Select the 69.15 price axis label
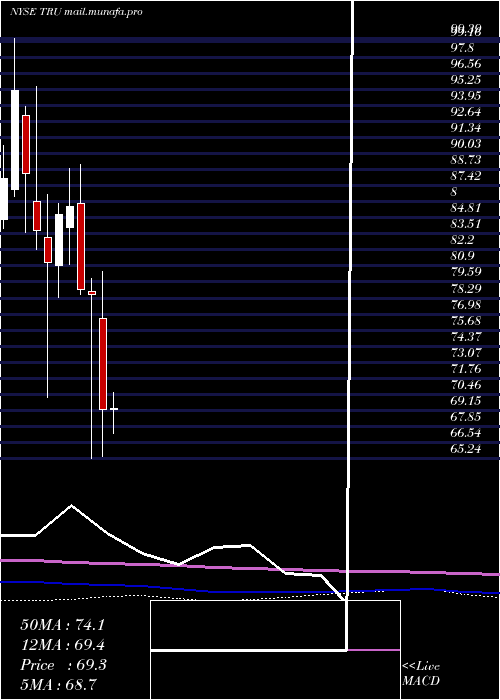Image resolution: width=500 pixels, height=700 pixels. click(466, 401)
